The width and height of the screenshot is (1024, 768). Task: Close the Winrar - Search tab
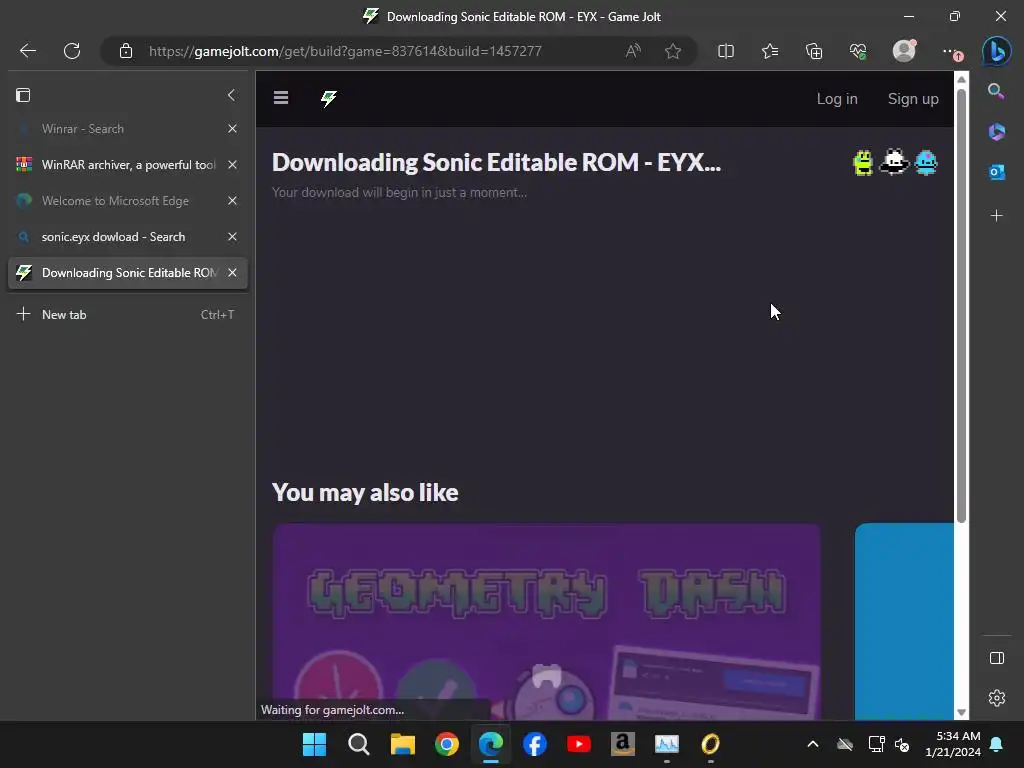pyautogui.click(x=232, y=129)
